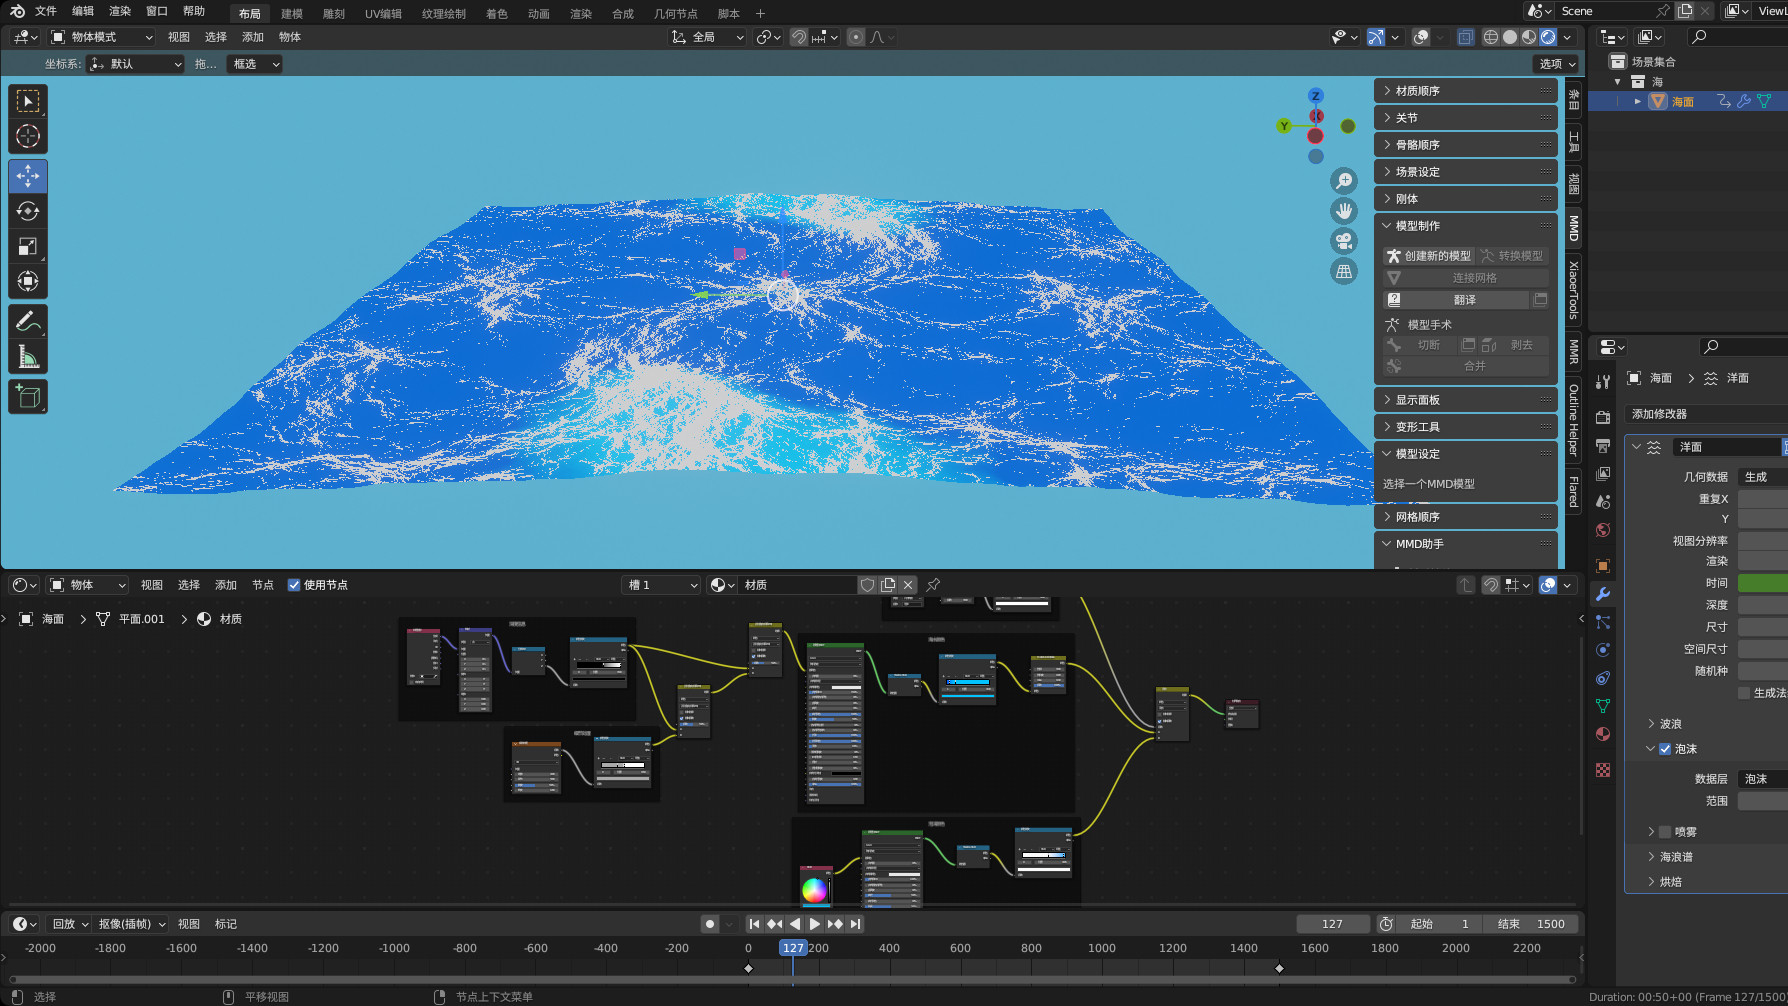Click the color wheel in node editor

[814, 889]
